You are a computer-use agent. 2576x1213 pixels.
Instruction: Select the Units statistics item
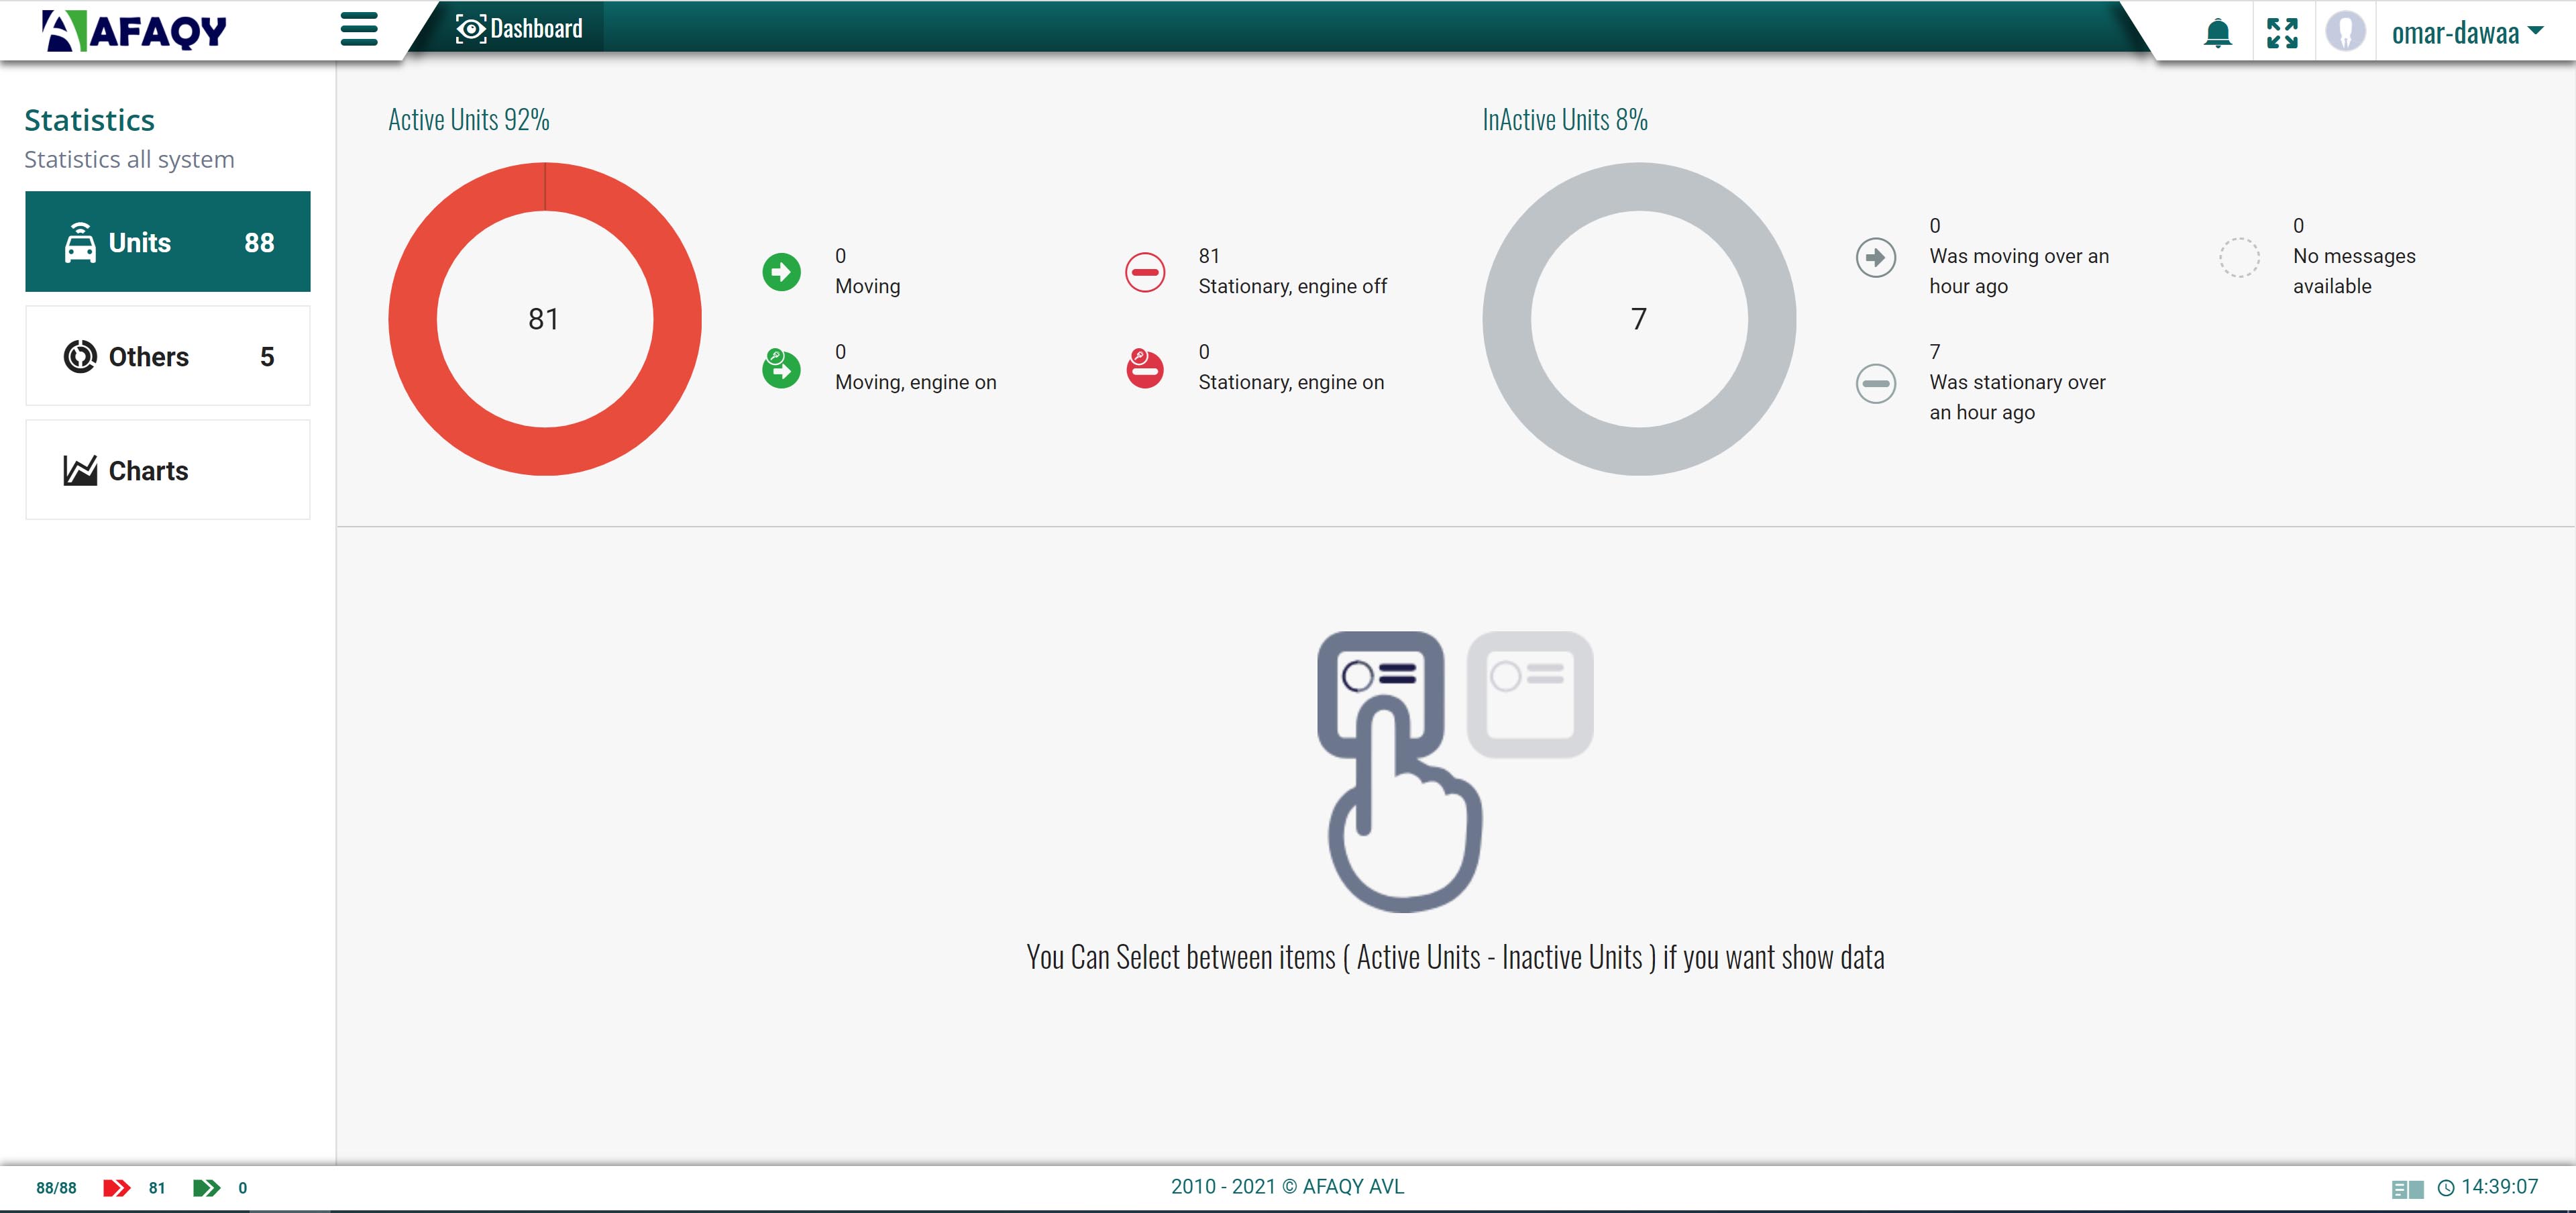(x=168, y=241)
